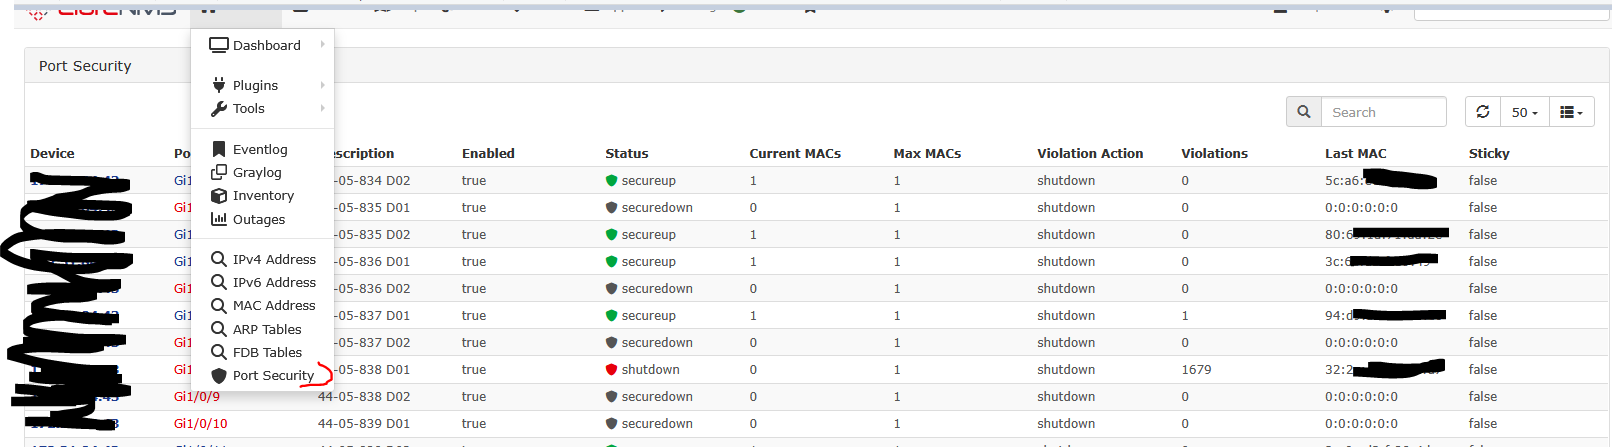Expand the Plugins submenu arrow
The image size is (1612, 447).
[322, 85]
